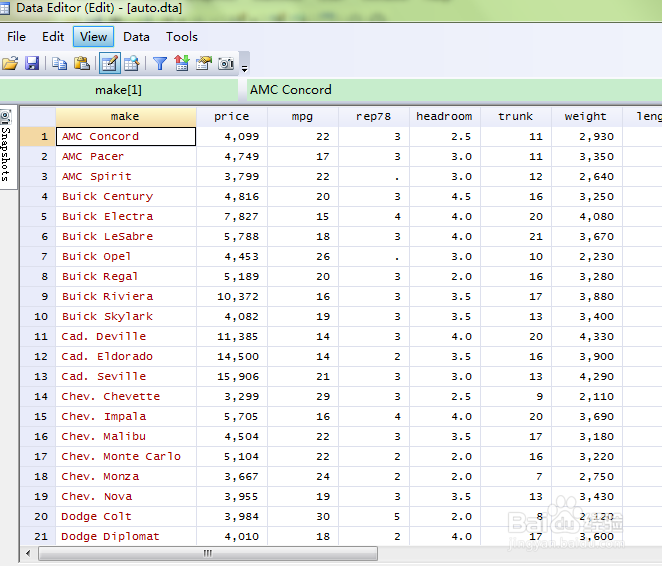This screenshot has height=566, width=662.
Task: Click the Filter observations funnel icon
Action: pos(160,64)
